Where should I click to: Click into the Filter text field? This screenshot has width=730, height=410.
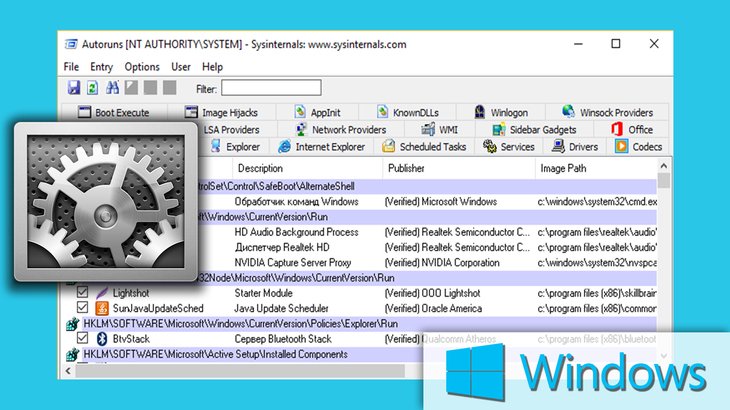(271, 88)
